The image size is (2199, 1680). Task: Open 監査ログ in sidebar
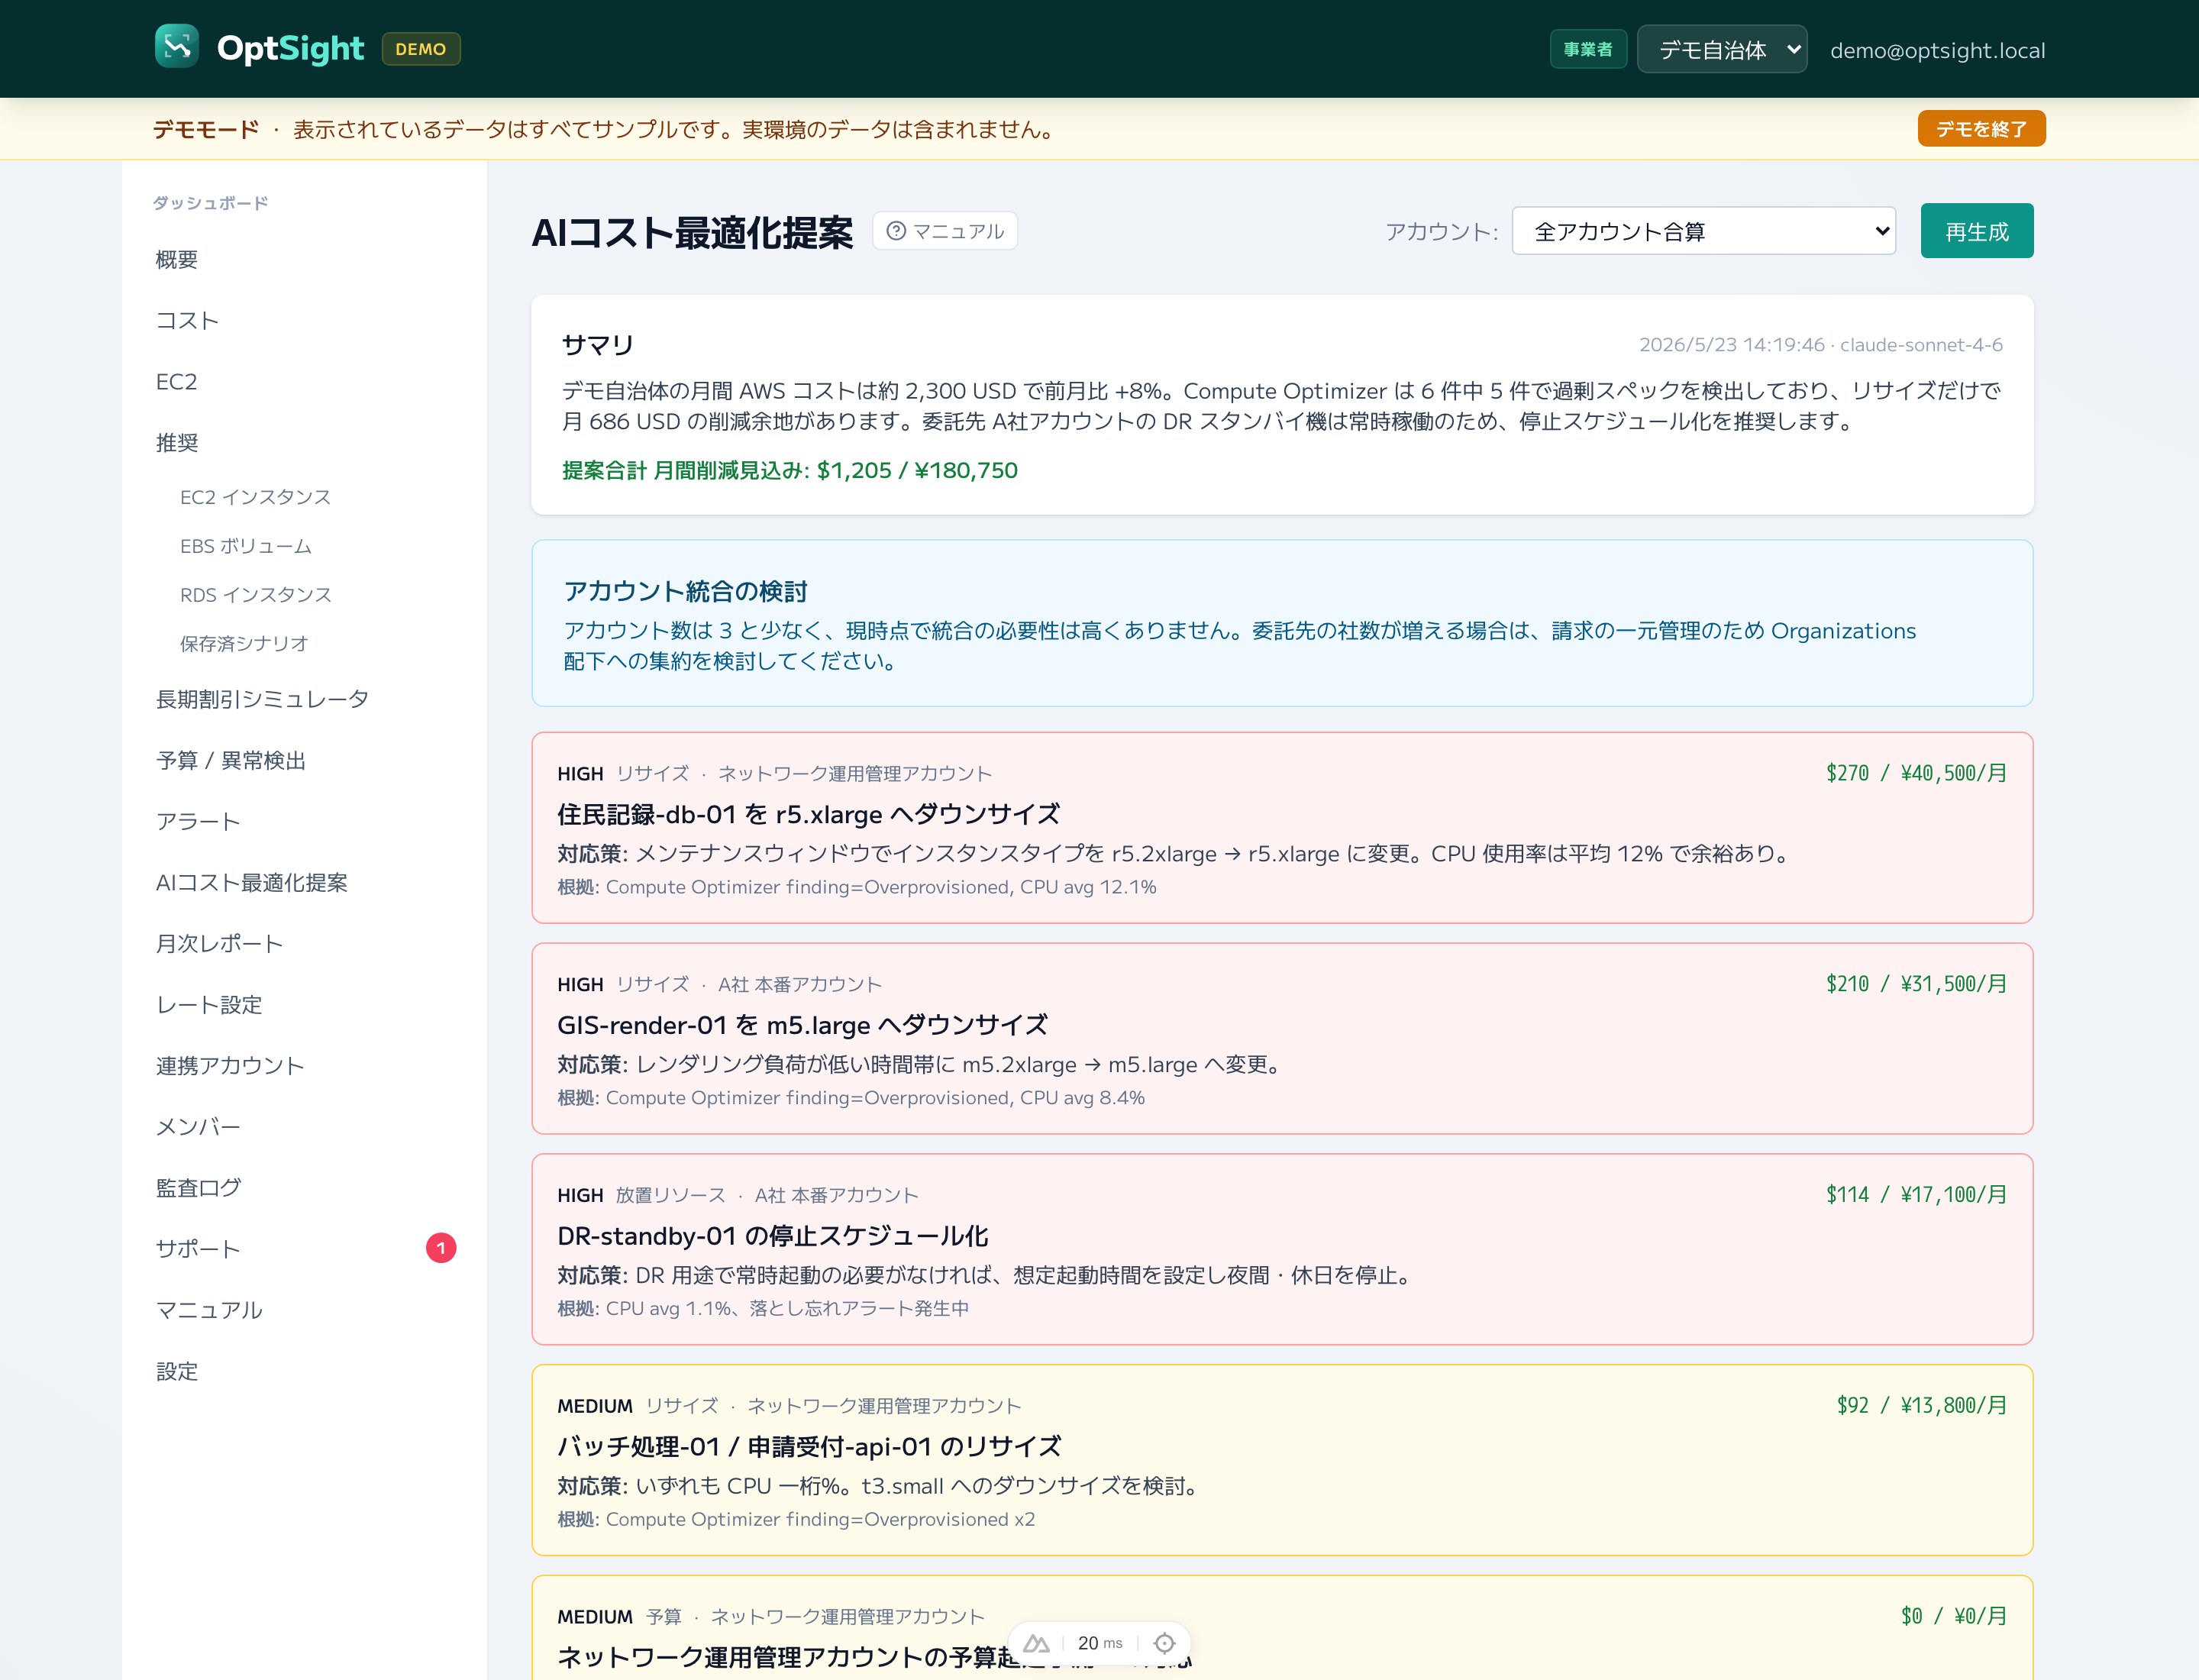tap(304, 1188)
